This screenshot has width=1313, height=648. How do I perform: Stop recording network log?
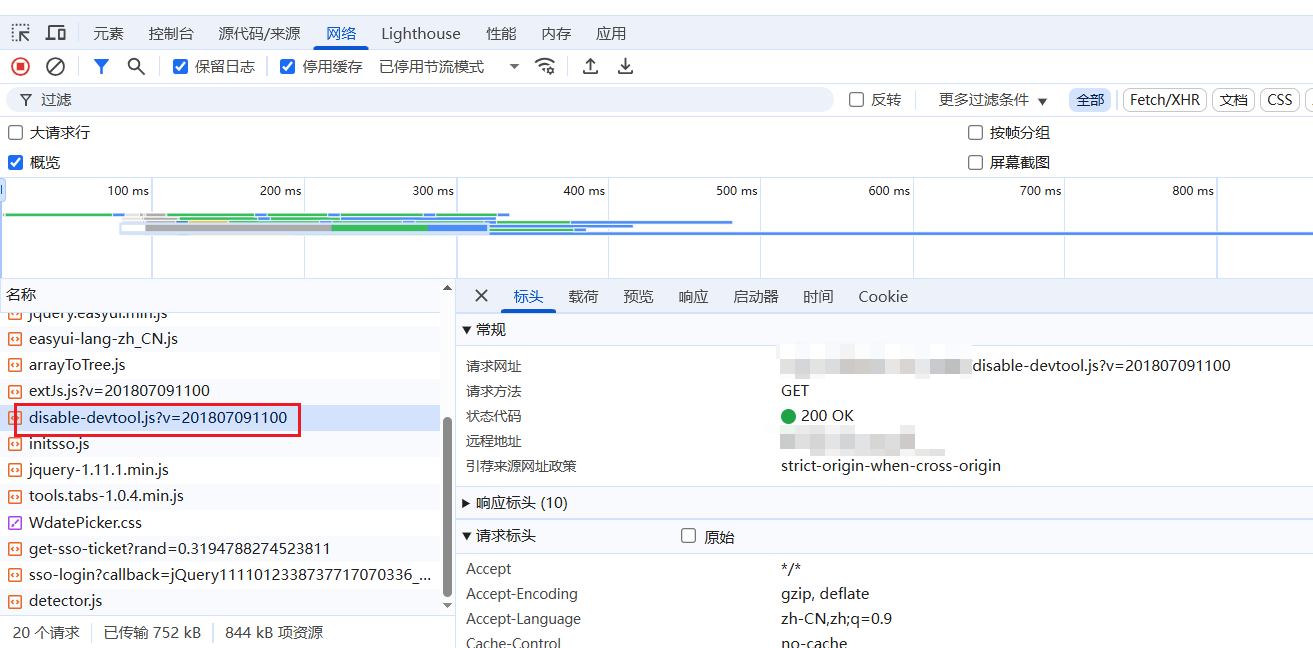coord(20,66)
